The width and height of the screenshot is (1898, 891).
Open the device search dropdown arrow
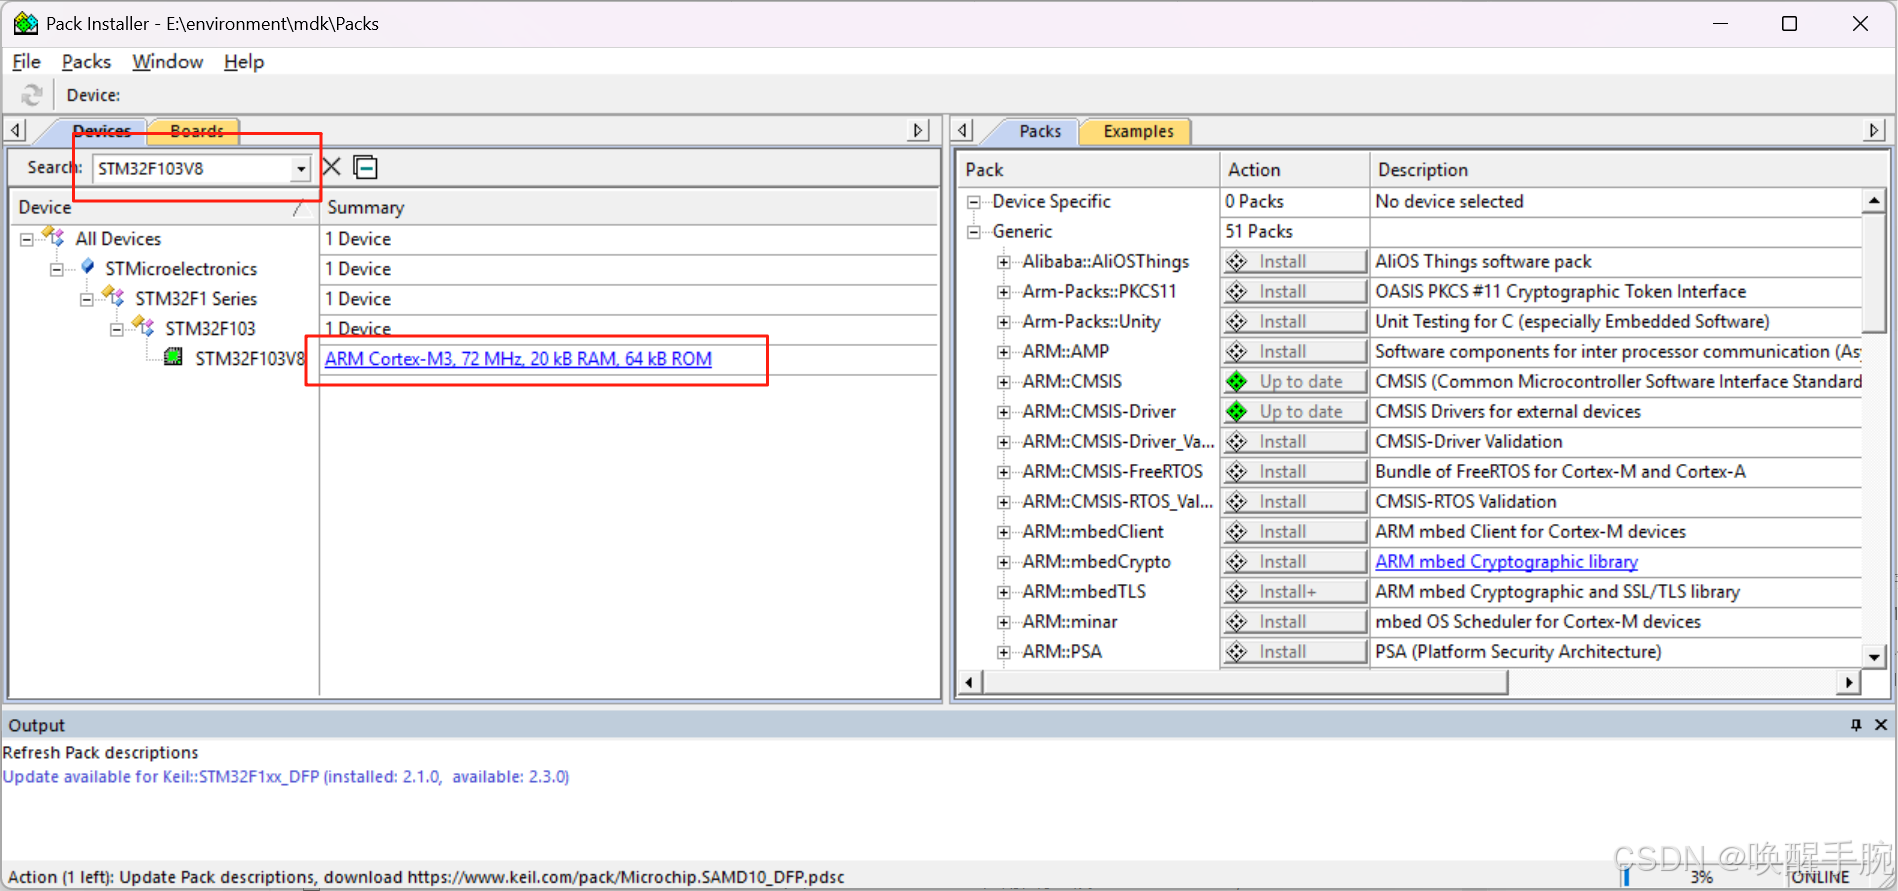click(x=300, y=168)
